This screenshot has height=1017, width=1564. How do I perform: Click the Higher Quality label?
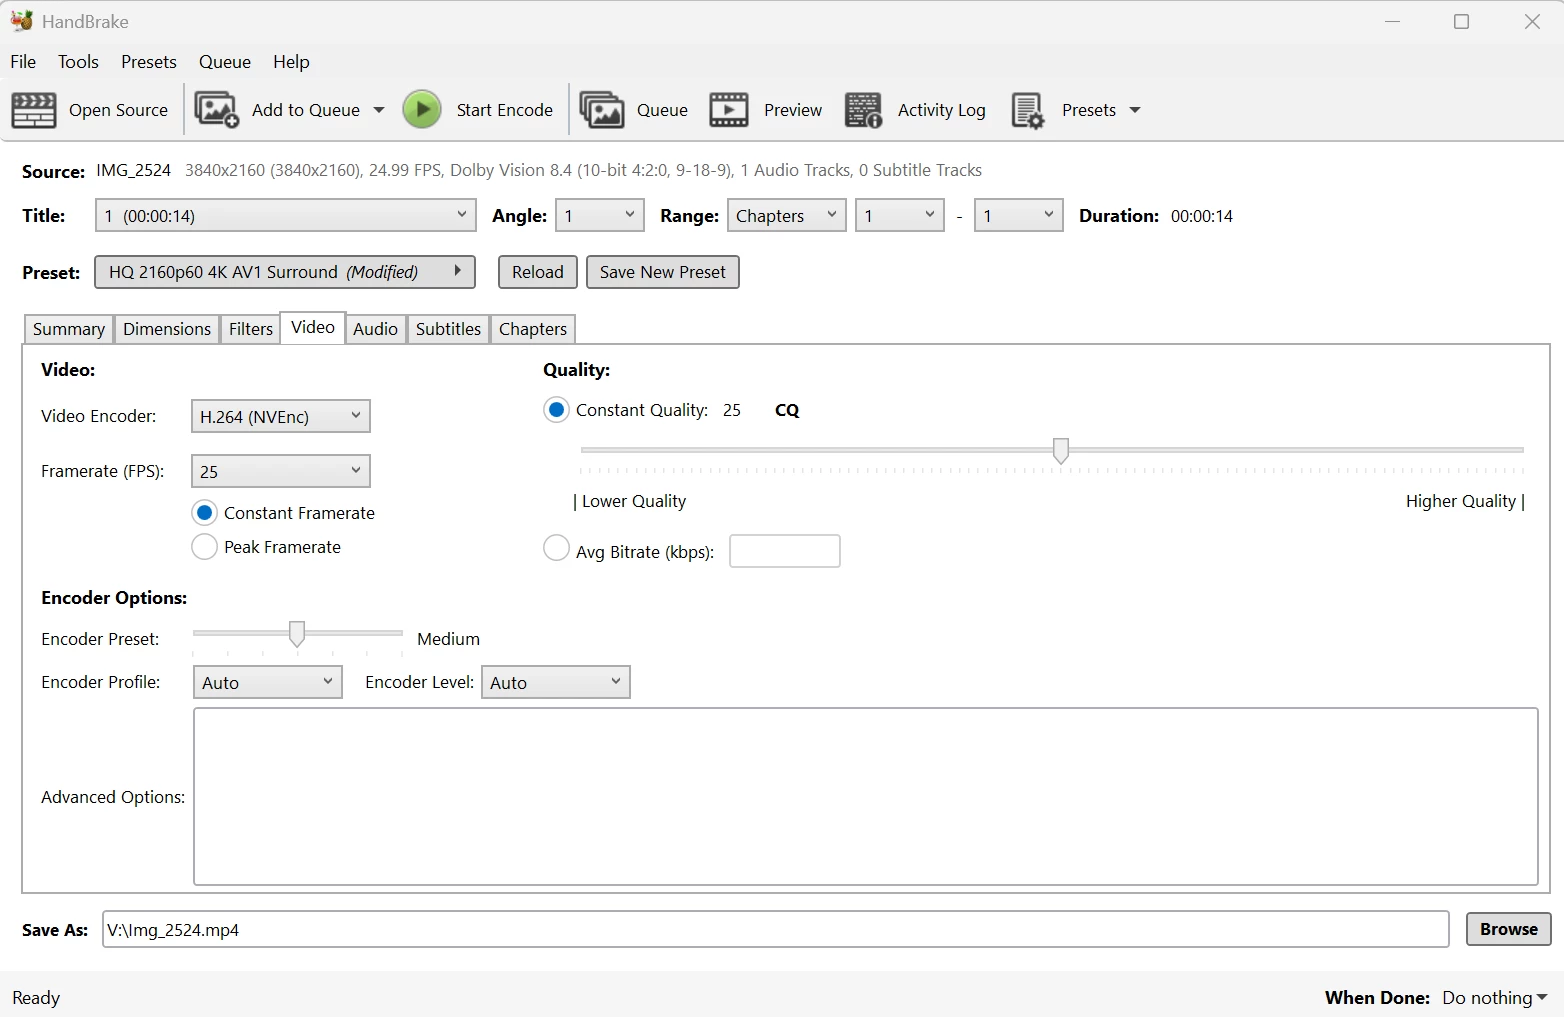click(x=1461, y=501)
